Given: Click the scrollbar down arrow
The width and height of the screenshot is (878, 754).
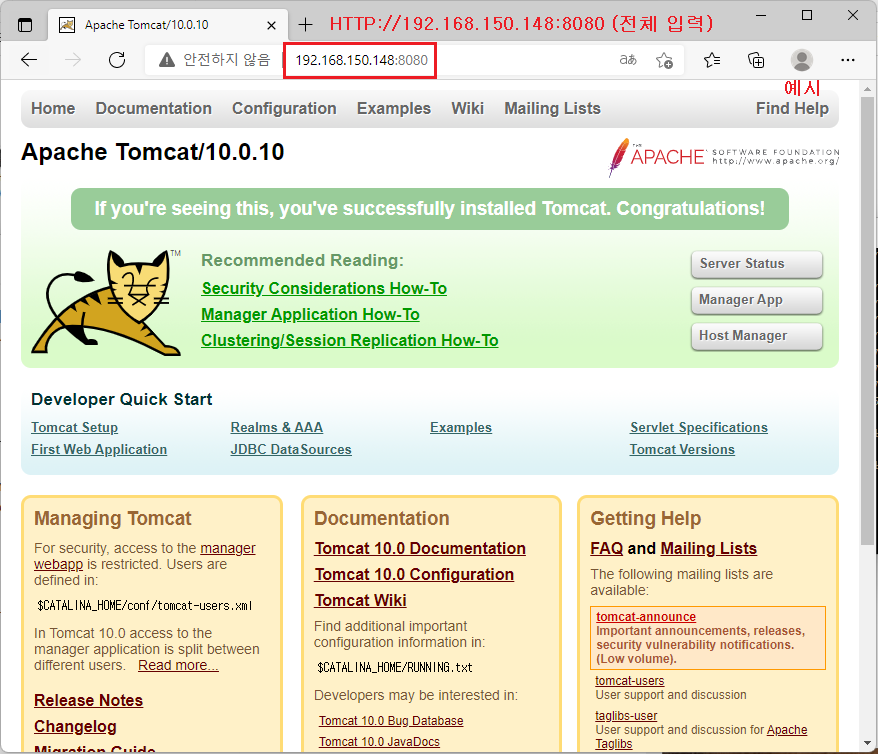Looking at the screenshot, I should tap(867, 743).
